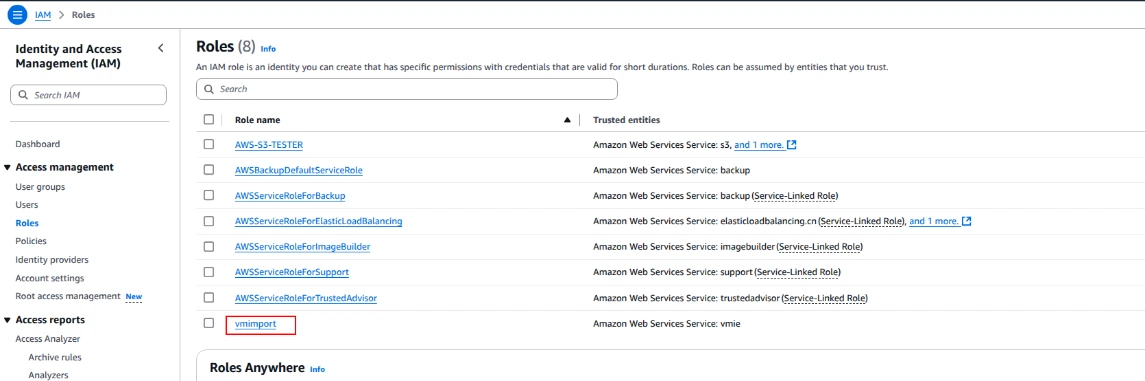The image size is (1145, 381).
Task: Focus the roles Search input field
Action: (x=407, y=89)
